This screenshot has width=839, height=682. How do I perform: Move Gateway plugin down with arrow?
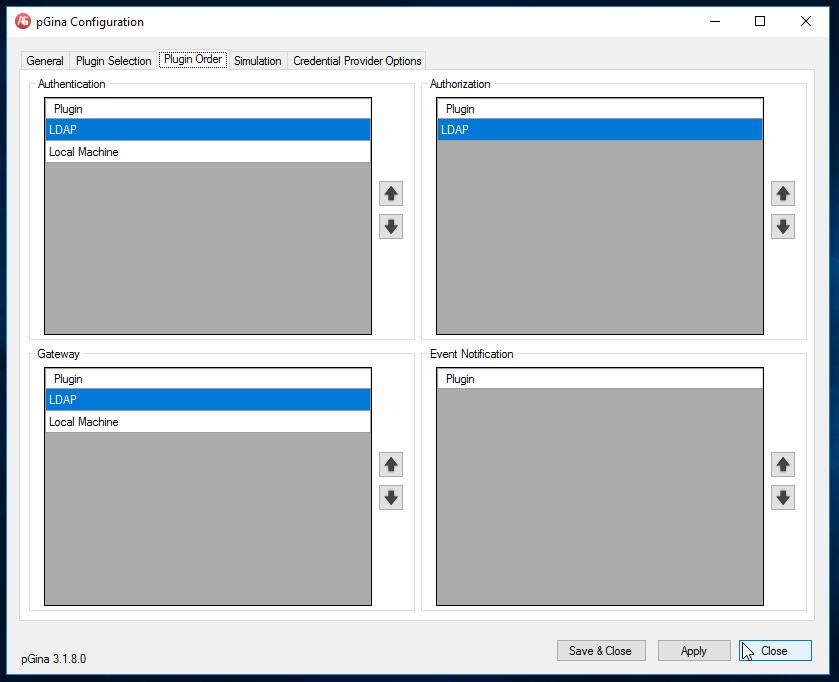coord(391,498)
